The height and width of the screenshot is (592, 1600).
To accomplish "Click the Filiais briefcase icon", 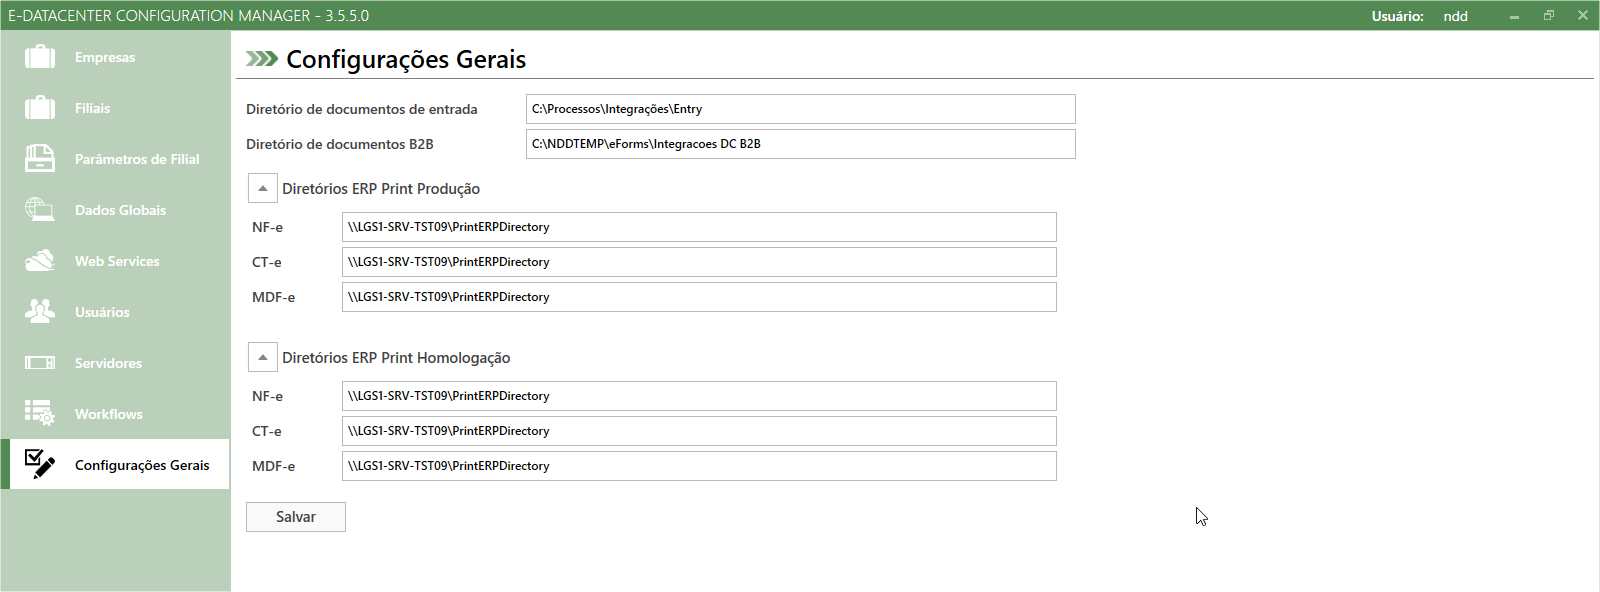I will tap(40, 108).
